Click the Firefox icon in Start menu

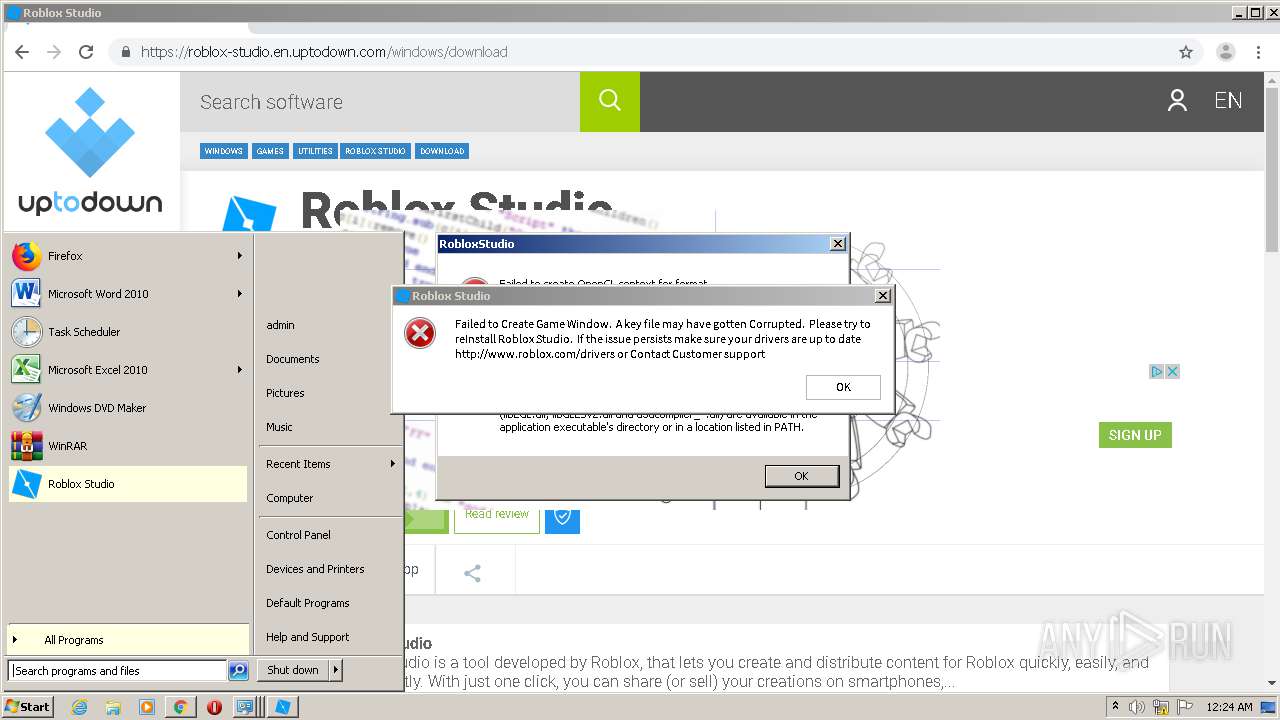click(26, 256)
